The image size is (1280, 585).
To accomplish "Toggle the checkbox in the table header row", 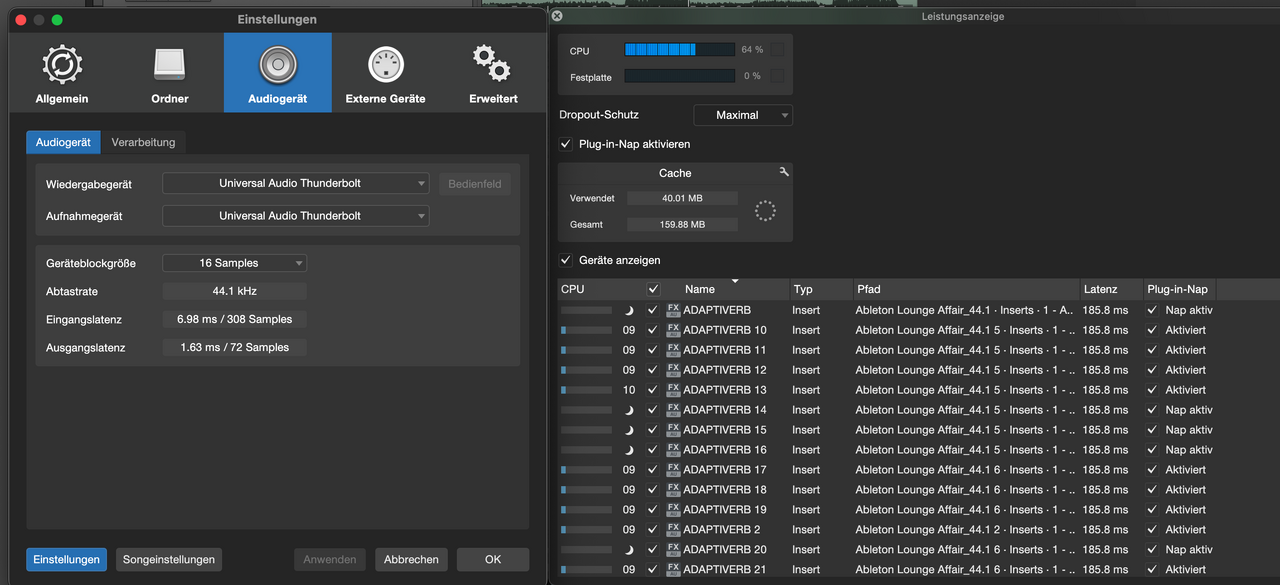I will click(x=653, y=289).
